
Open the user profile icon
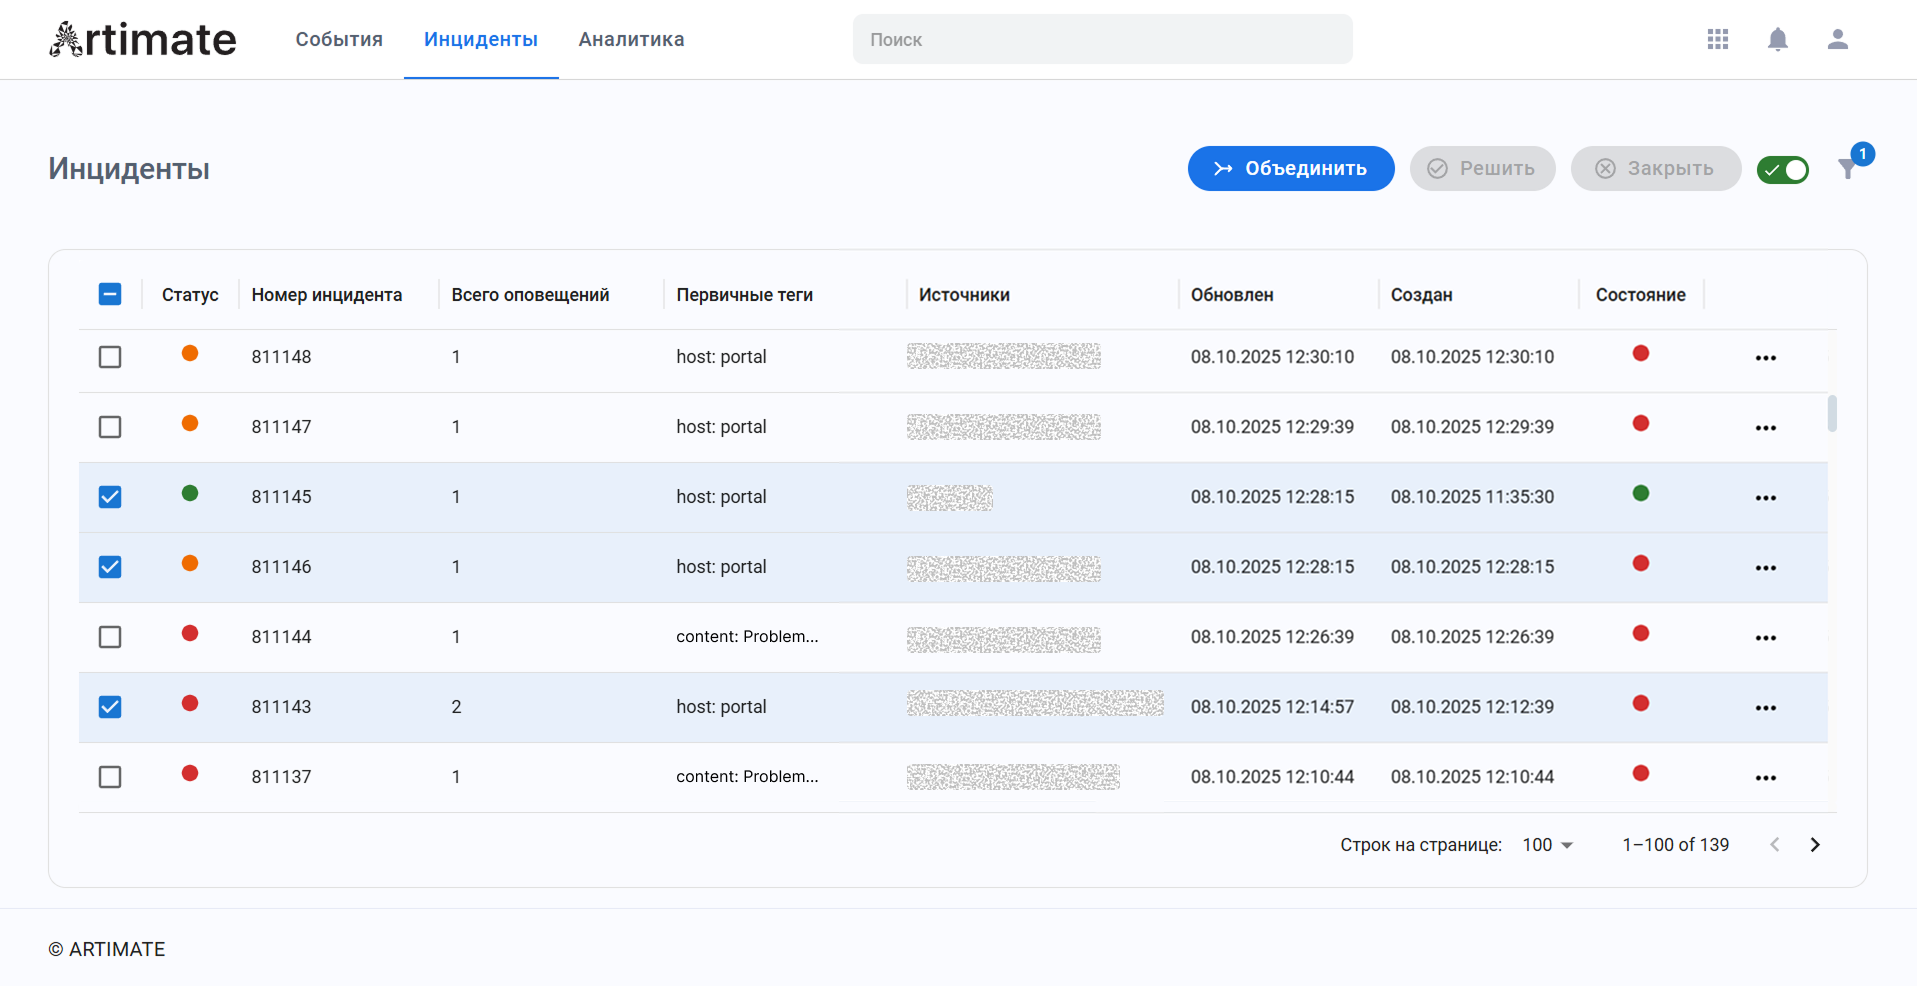coord(1837,39)
